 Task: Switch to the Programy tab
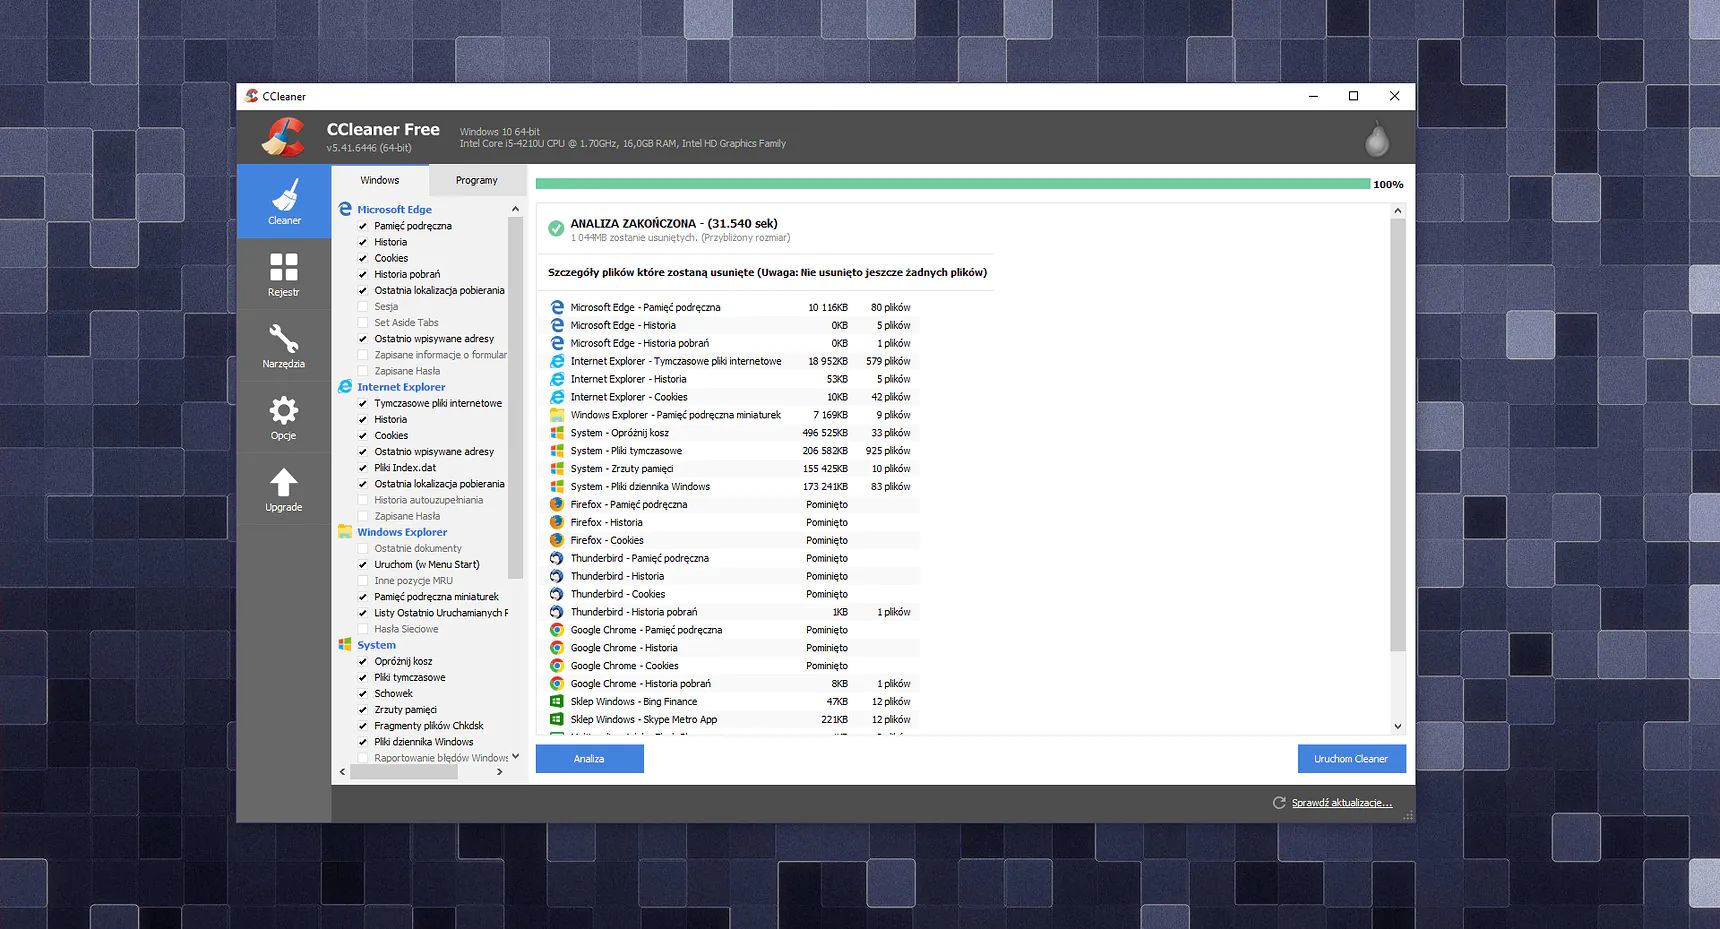[x=477, y=180]
